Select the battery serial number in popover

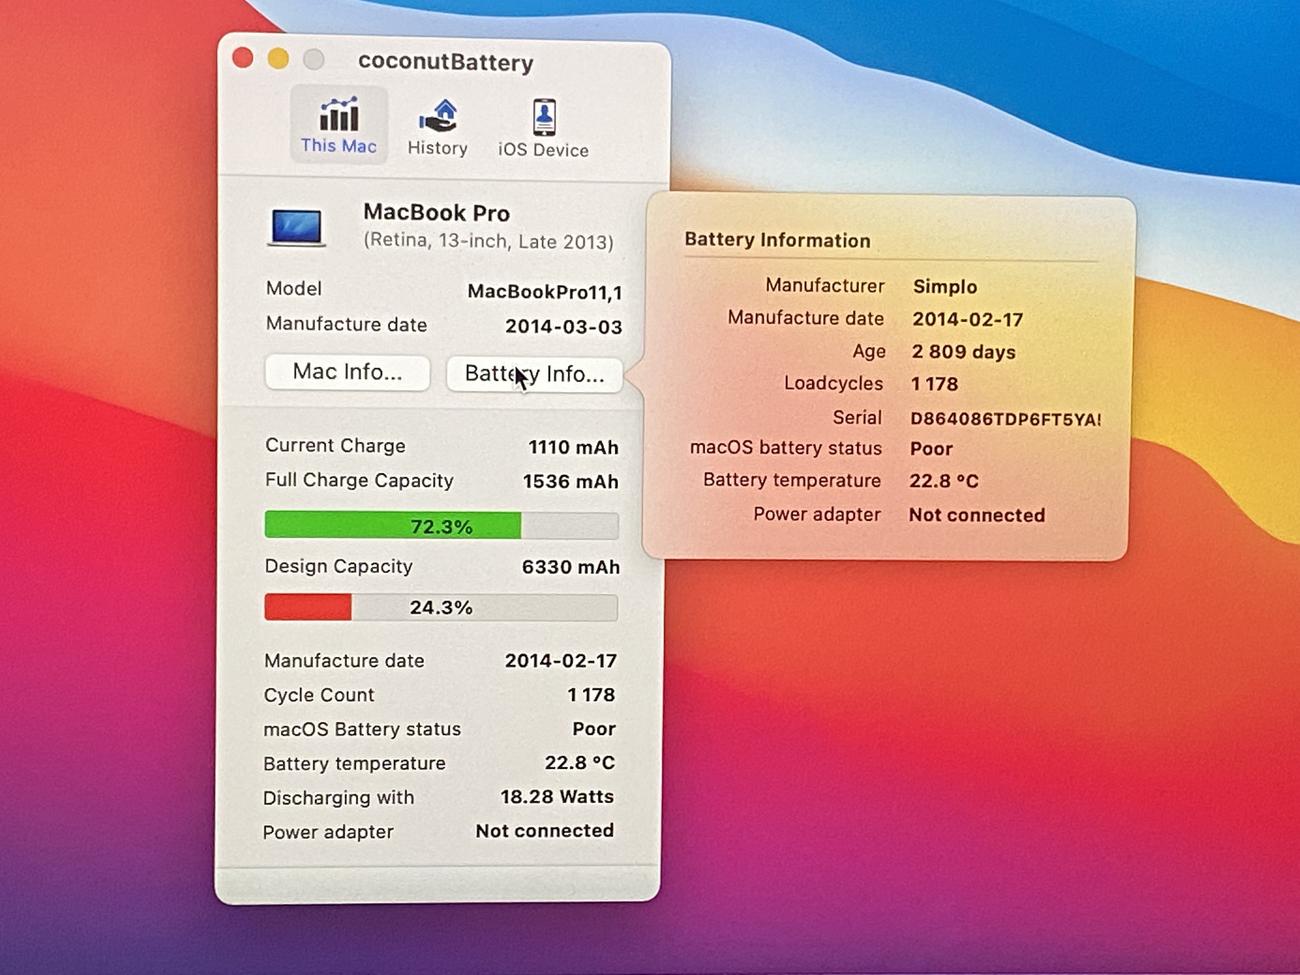coord(1004,419)
